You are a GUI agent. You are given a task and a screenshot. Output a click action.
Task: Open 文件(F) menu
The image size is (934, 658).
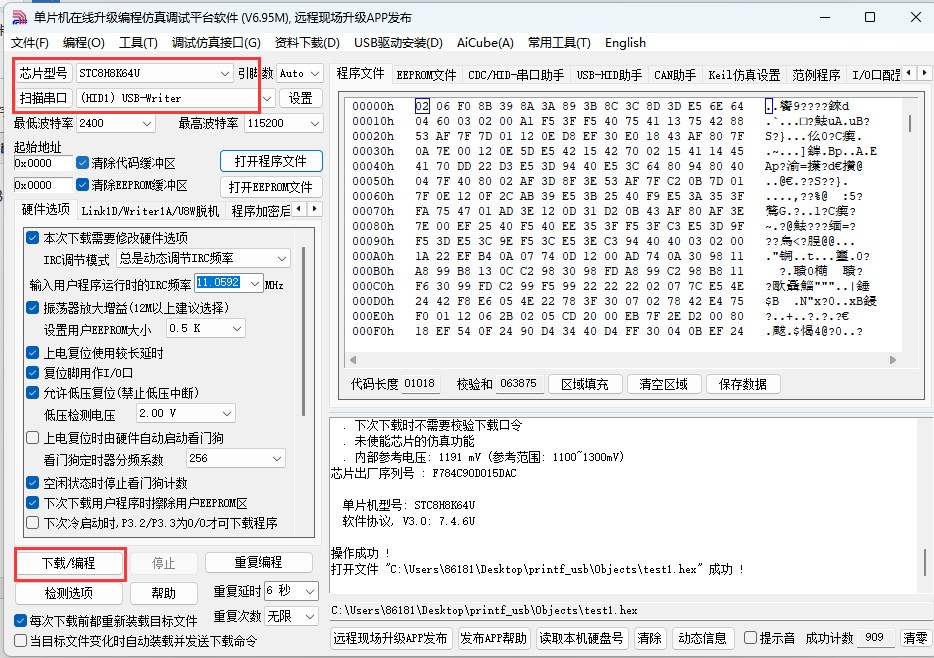click(30, 43)
